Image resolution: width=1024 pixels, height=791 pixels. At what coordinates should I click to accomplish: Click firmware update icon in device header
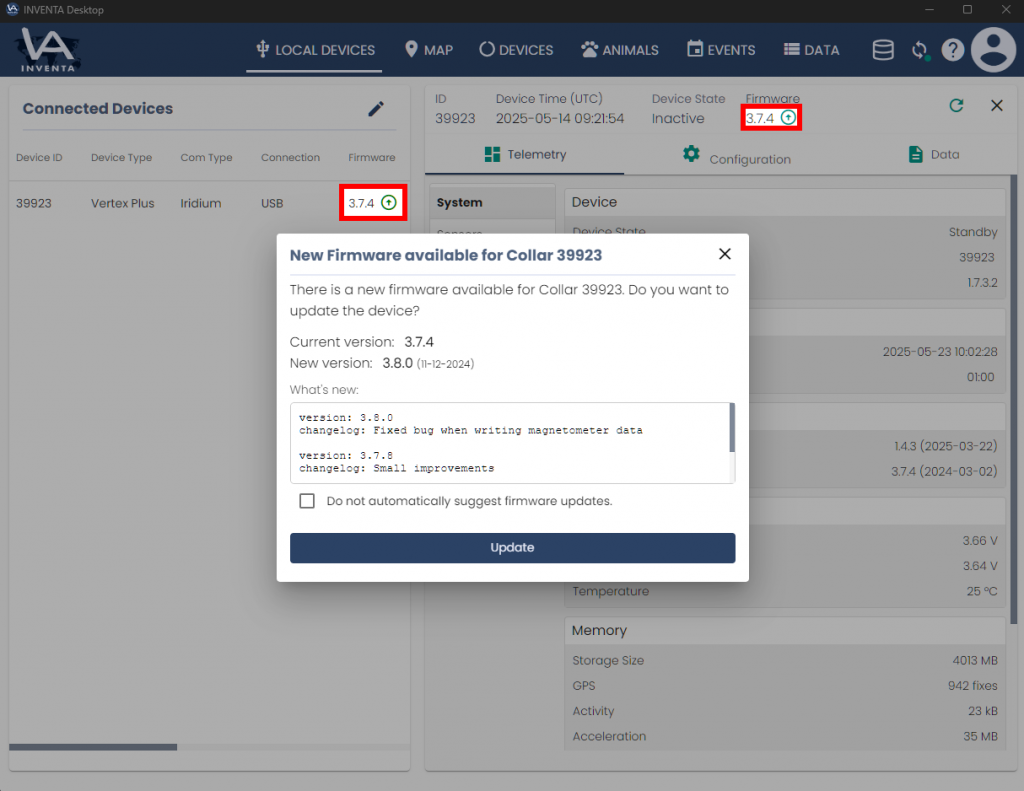pos(788,118)
